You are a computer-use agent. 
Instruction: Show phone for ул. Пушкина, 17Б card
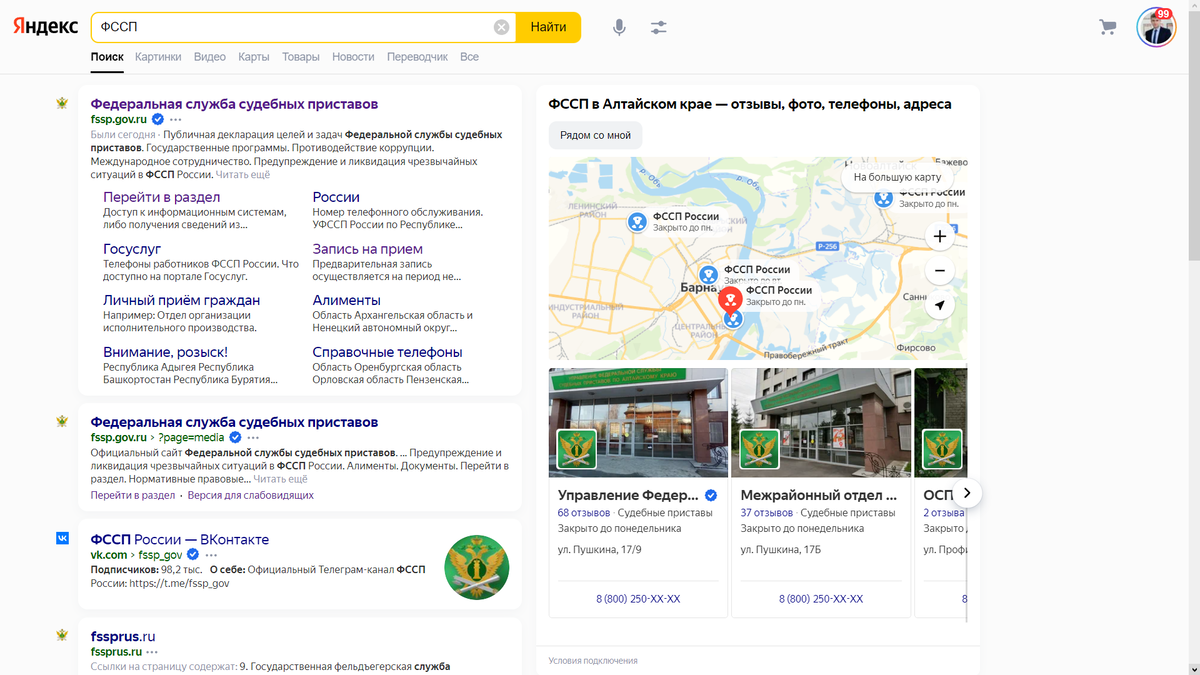[x=821, y=599]
